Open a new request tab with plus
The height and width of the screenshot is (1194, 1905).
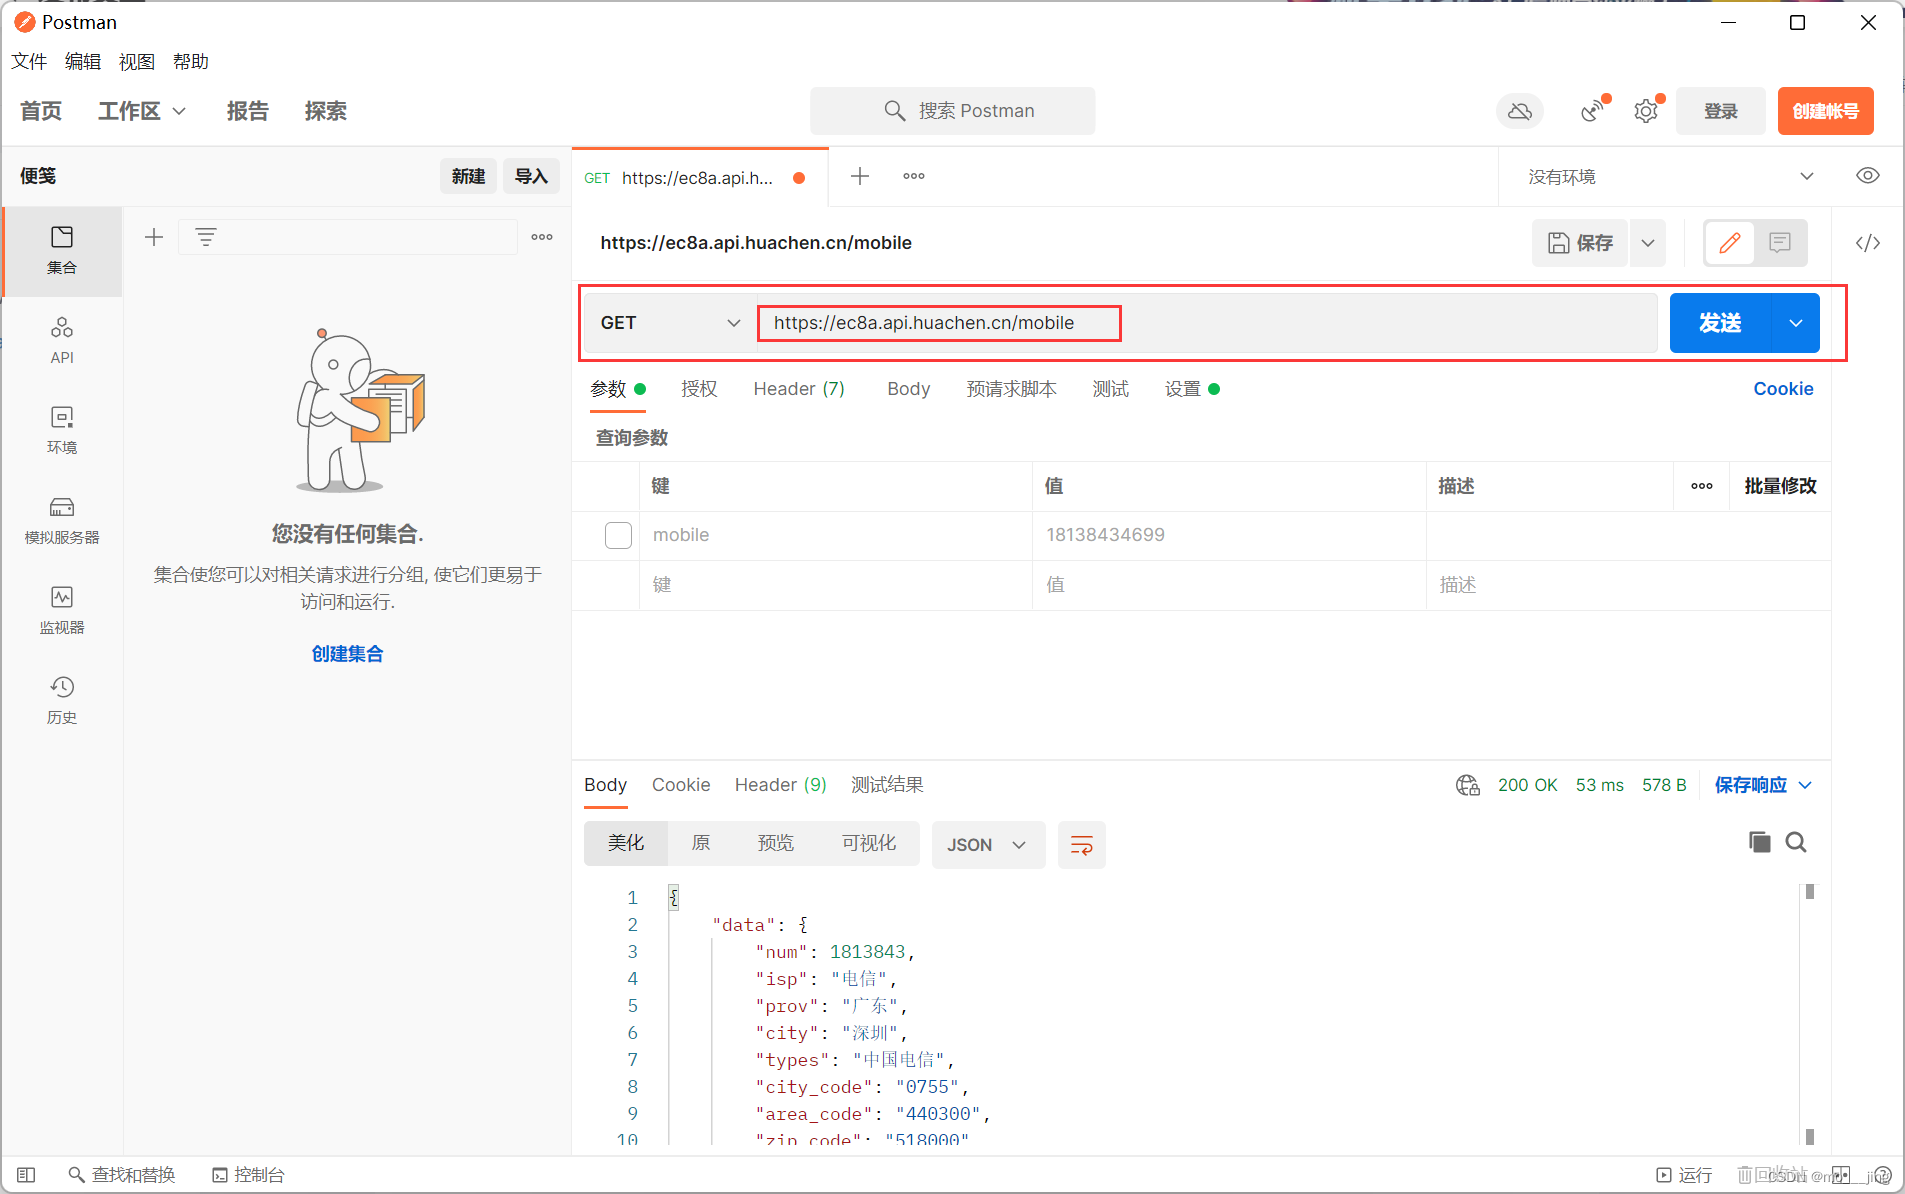(x=860, y=177)
